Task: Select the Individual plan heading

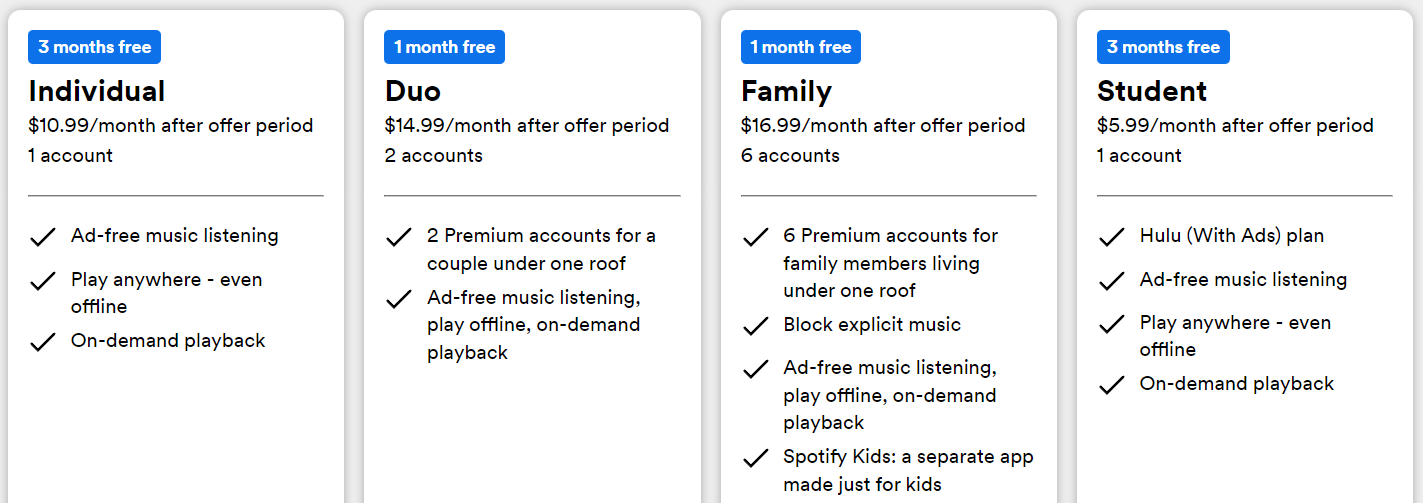Action: point(97,91)
